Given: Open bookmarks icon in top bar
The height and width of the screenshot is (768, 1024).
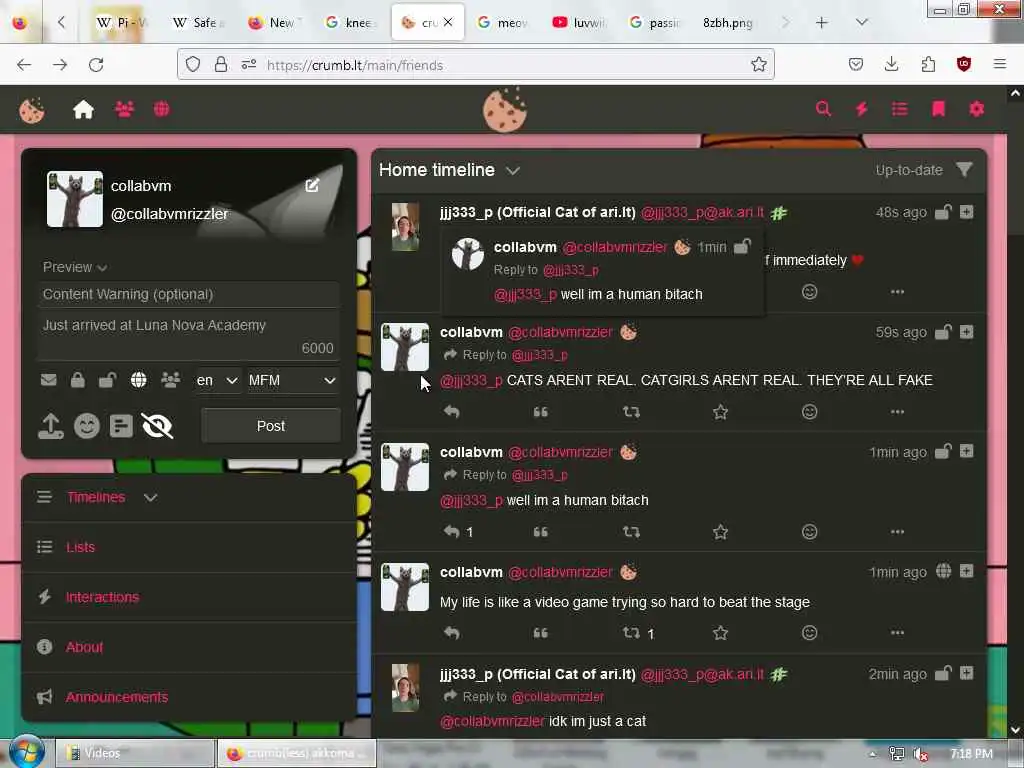Looking at the screenshot, I should coord(938,108).
